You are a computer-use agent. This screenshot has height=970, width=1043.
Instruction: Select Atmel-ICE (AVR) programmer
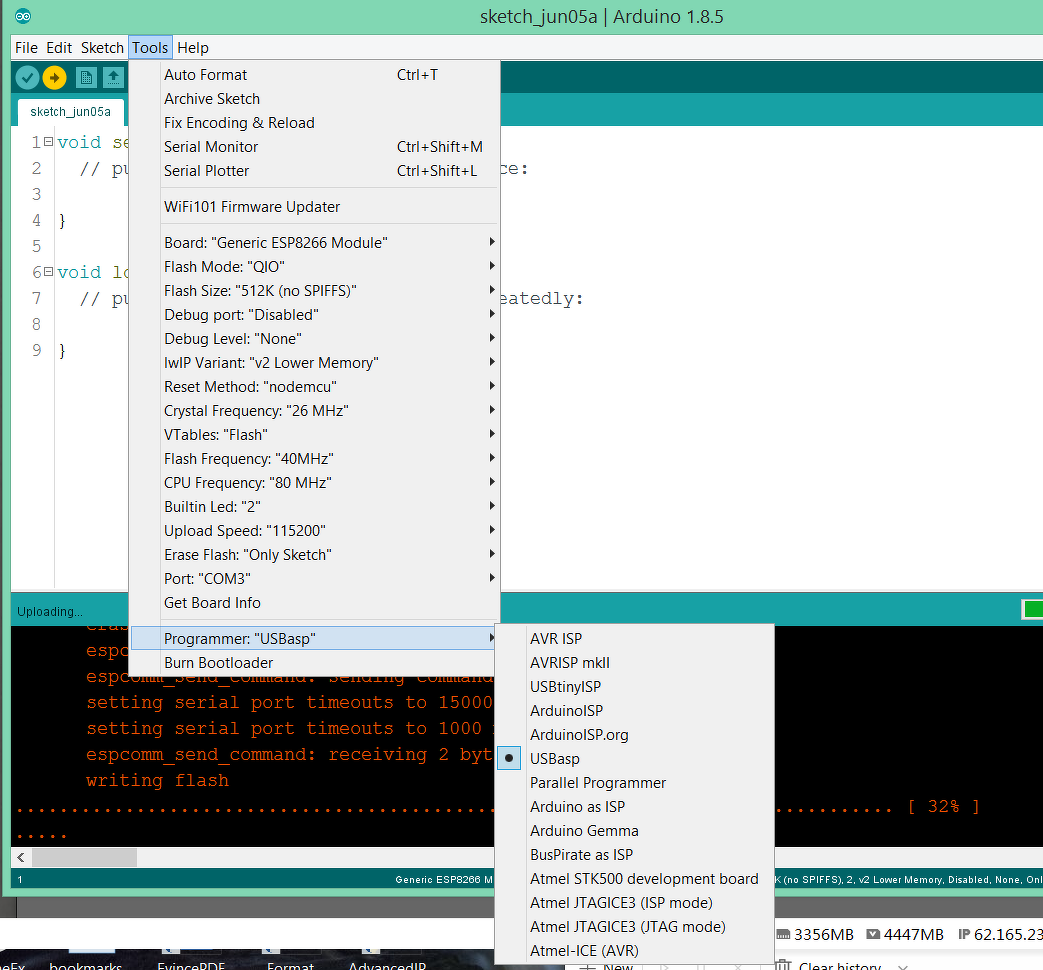tap(635, 950)
